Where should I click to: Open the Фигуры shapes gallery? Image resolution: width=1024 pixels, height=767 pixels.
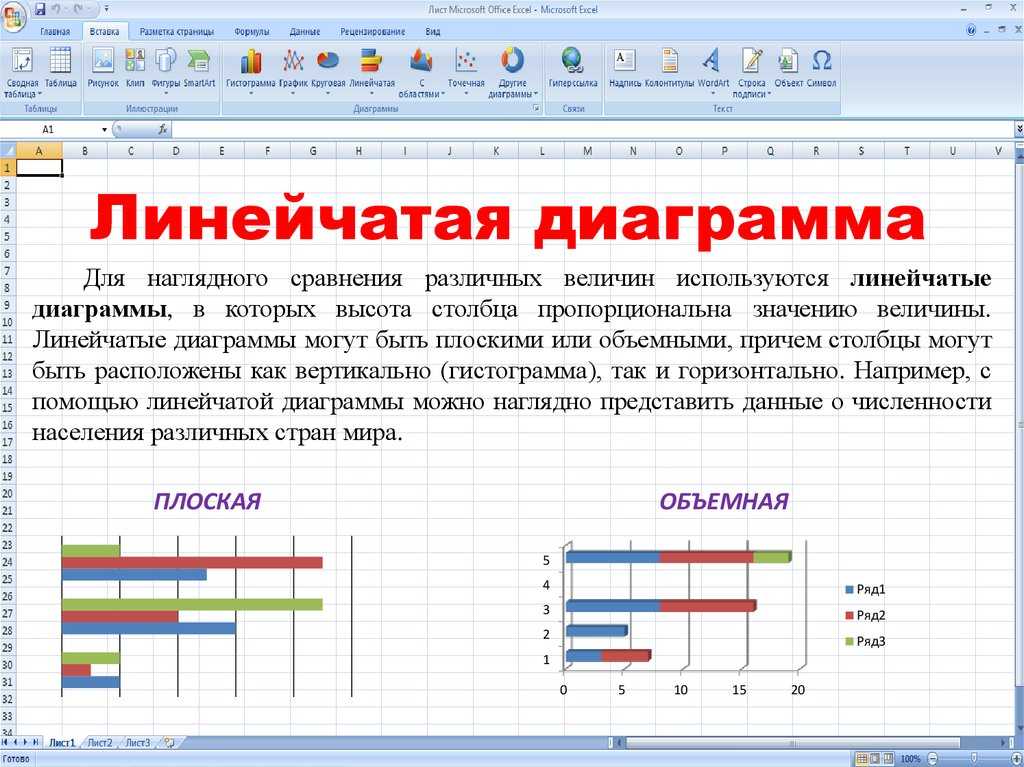(166, 71)
